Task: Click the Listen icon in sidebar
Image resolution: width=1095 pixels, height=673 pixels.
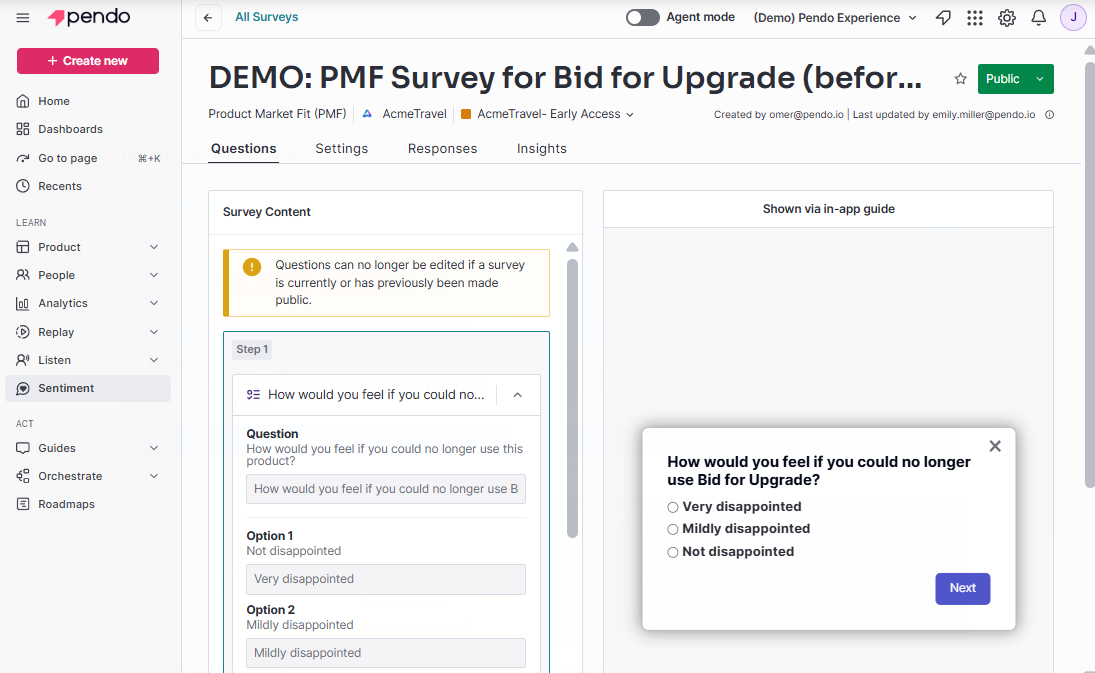Action: pyautogui.click(x=23, y=360)
